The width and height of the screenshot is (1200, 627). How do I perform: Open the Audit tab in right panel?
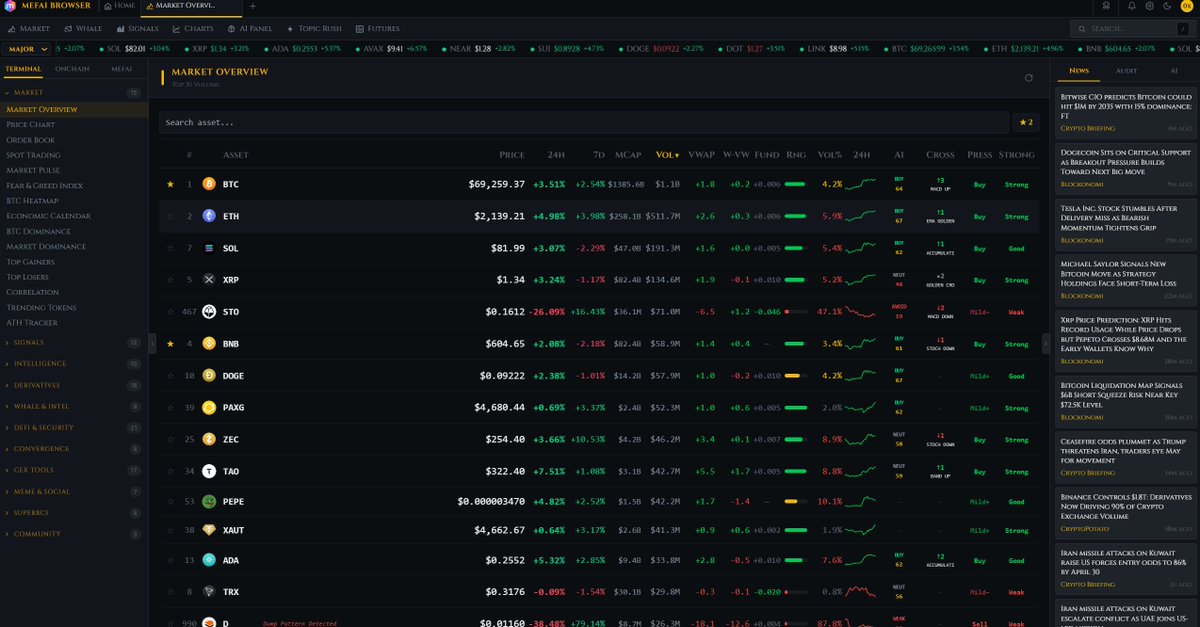coord(1126,71)
